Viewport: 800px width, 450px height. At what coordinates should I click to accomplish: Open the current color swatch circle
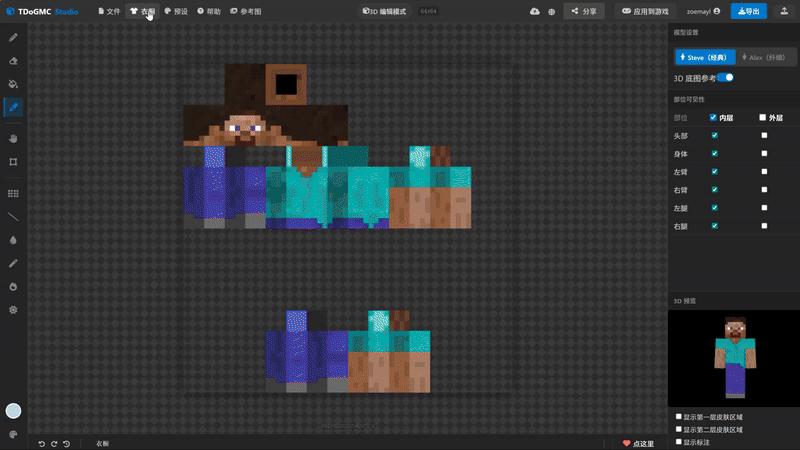click(x=13, y=411)
